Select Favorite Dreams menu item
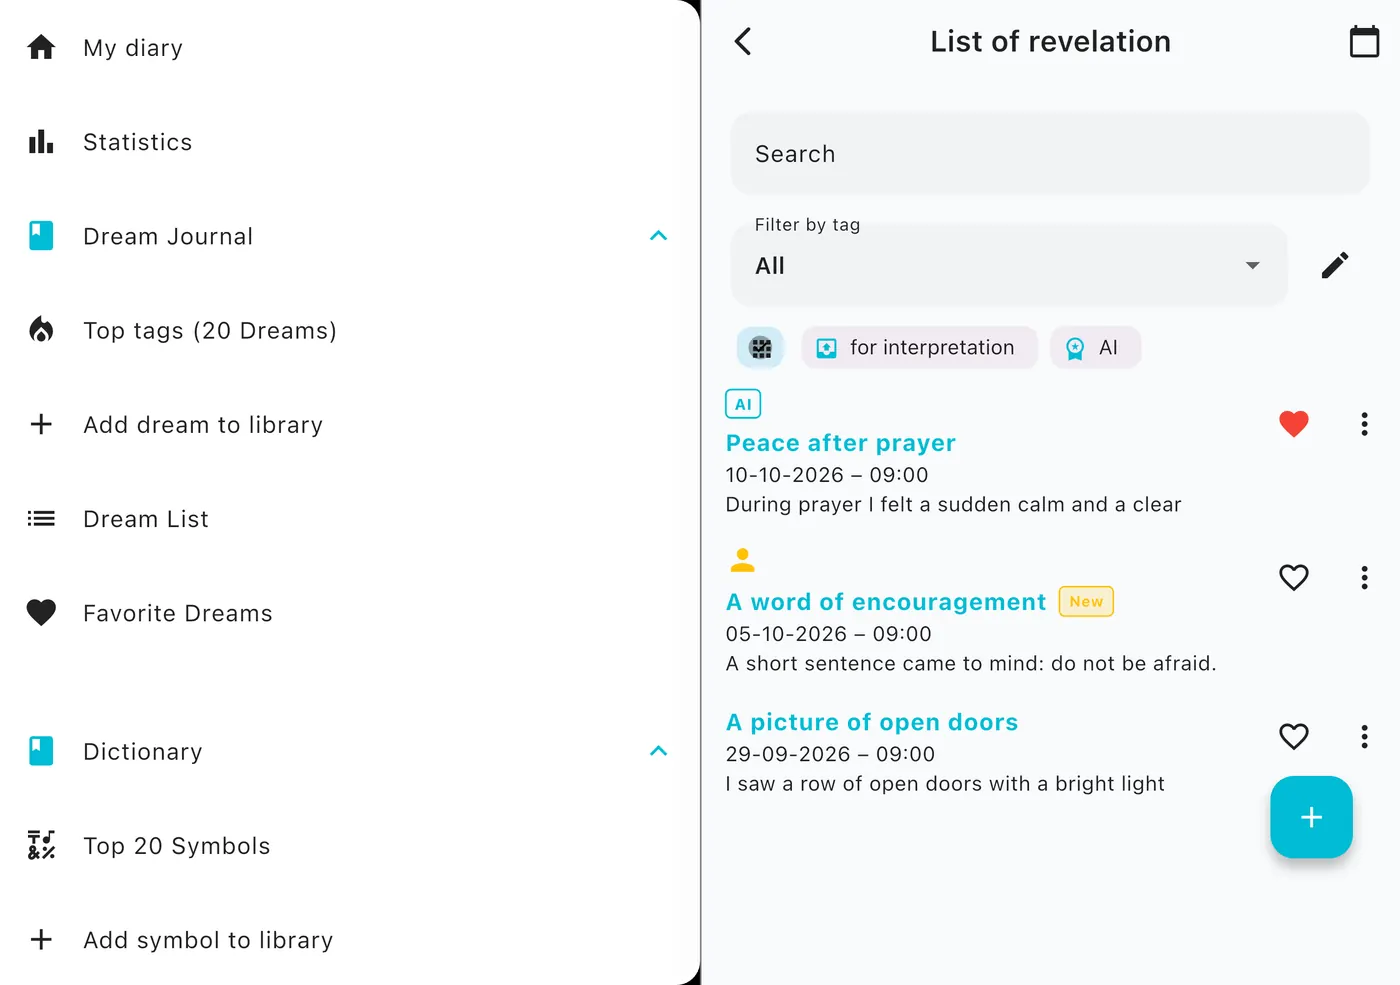The width and height of the screenshot is (1400, 985). pyautogui.click(x=350, y=612)
